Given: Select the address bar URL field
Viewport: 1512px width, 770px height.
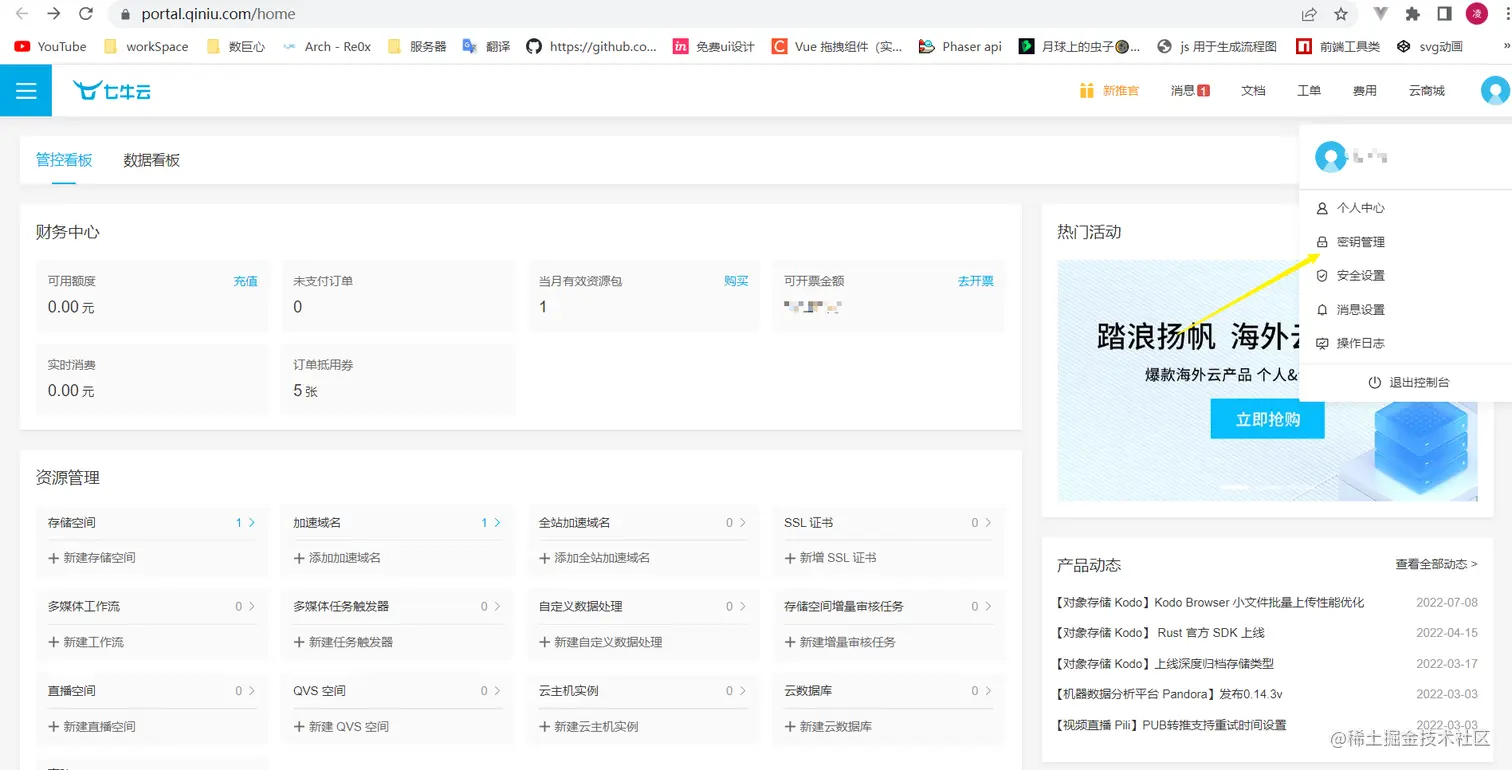Looking at the screenshot, I should [700, 15].
